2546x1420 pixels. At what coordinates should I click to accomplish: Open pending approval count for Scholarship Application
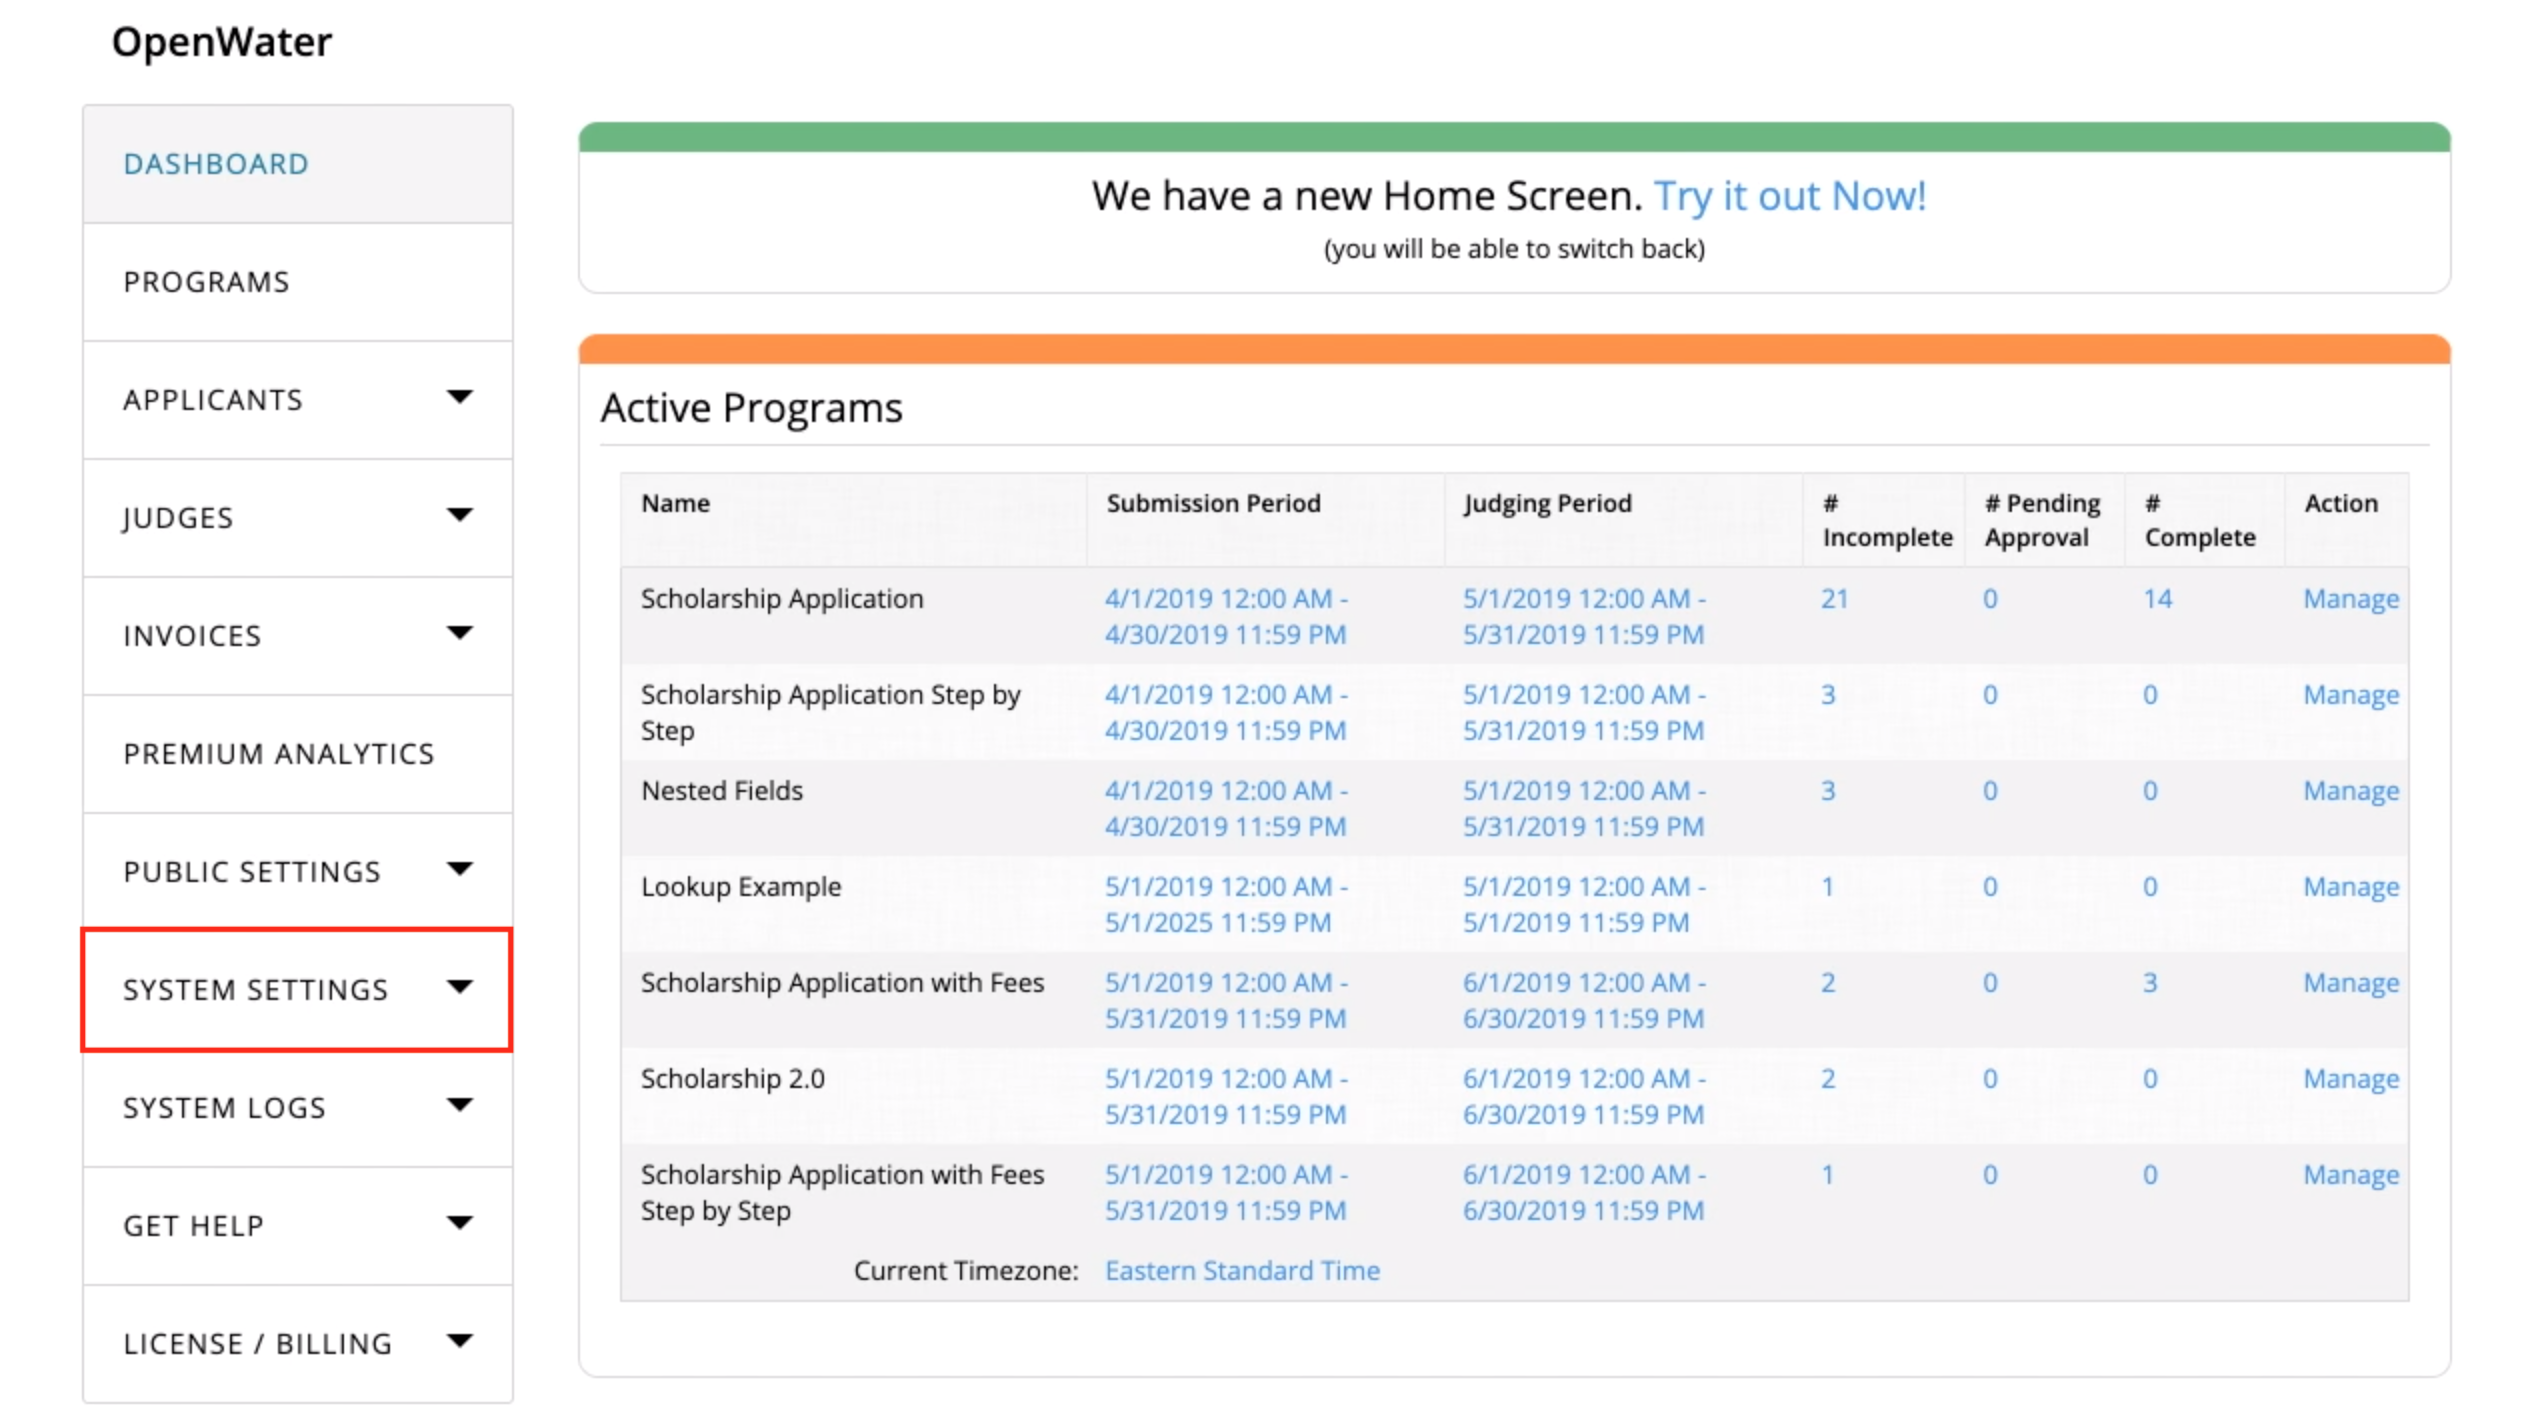pos(1990,599)
